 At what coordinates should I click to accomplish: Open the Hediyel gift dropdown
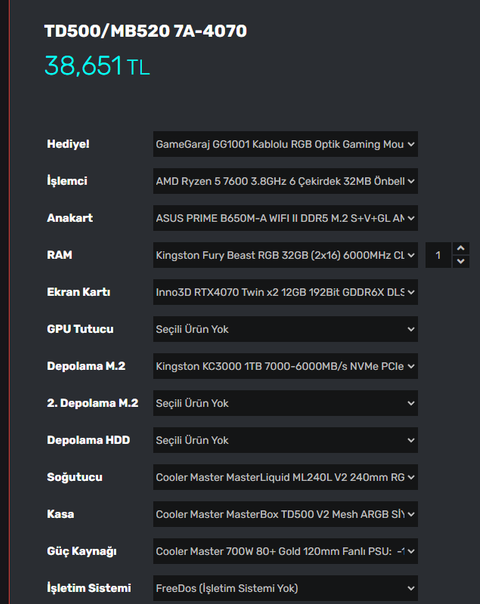(x=285, y=144)
